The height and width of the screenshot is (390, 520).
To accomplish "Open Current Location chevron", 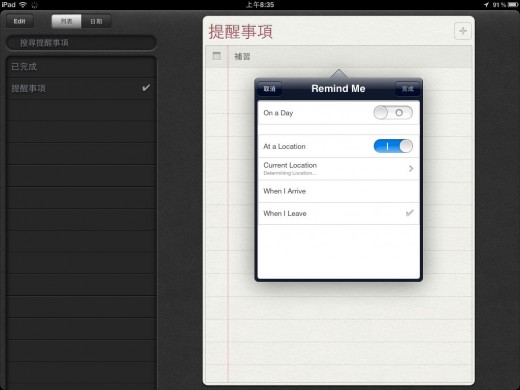I will (411, 169).
